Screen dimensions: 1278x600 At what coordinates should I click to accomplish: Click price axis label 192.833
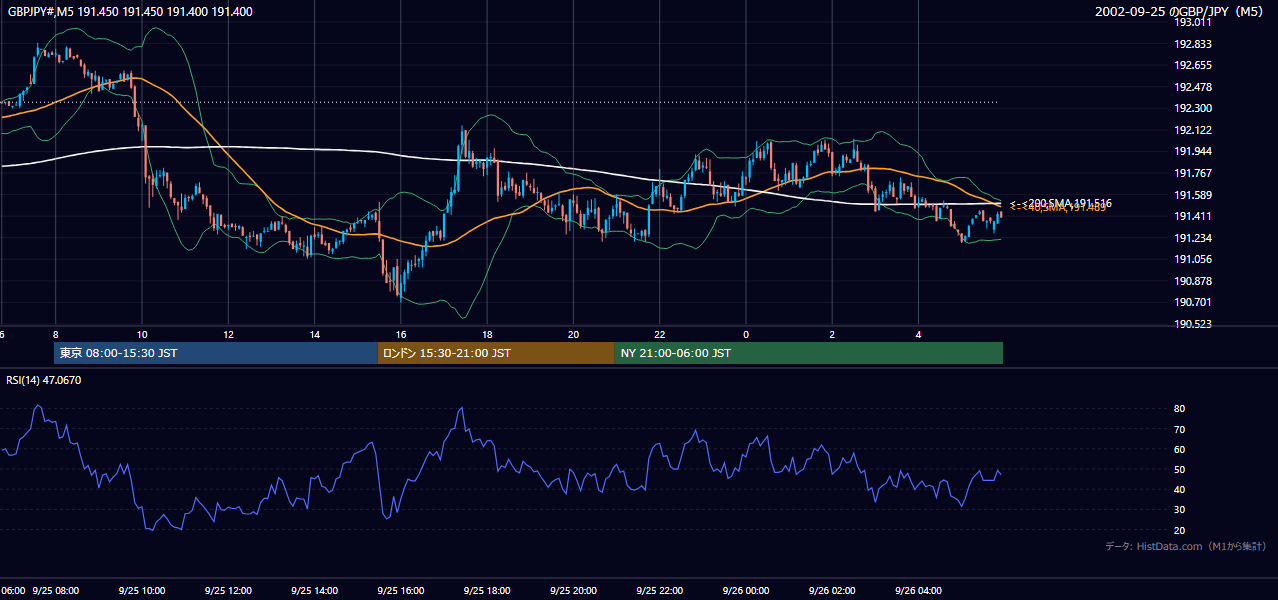point(1194,44)
